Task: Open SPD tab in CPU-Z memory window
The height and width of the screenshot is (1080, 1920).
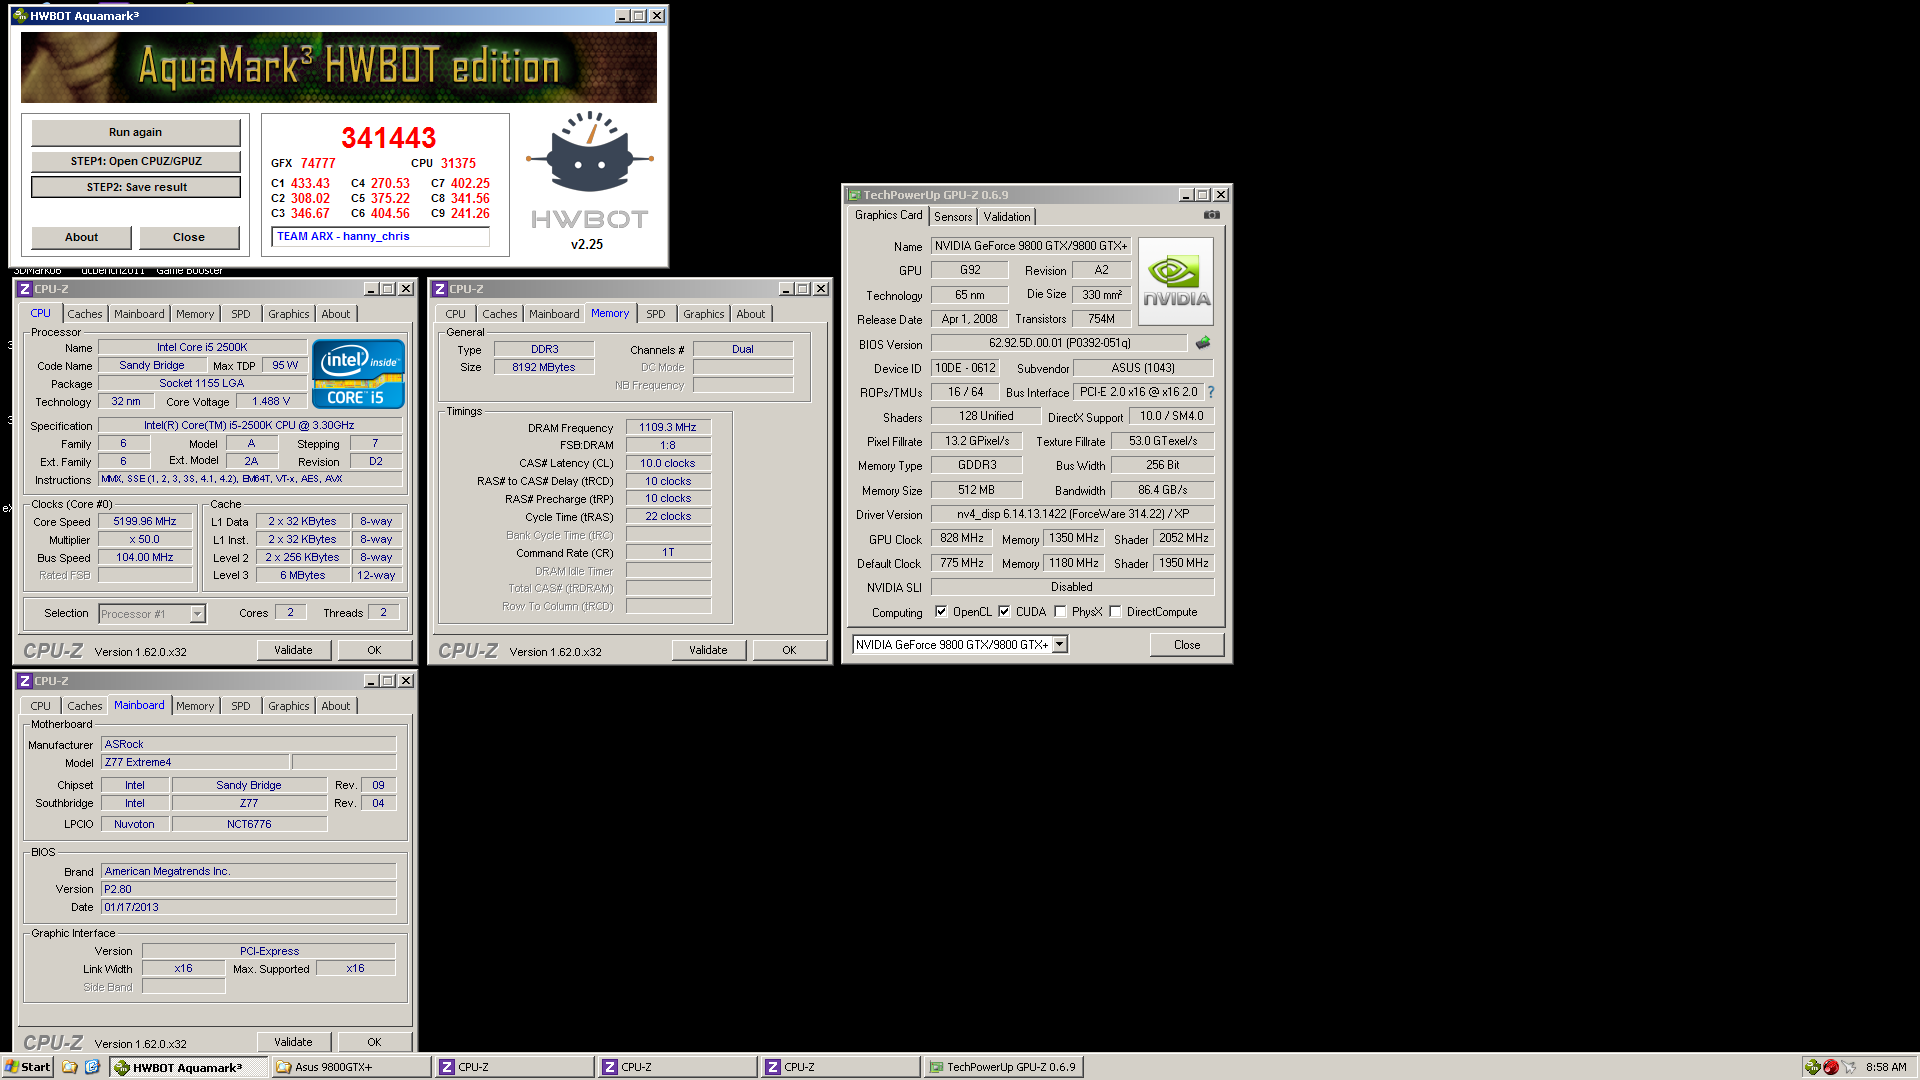Action: [655, 314]
